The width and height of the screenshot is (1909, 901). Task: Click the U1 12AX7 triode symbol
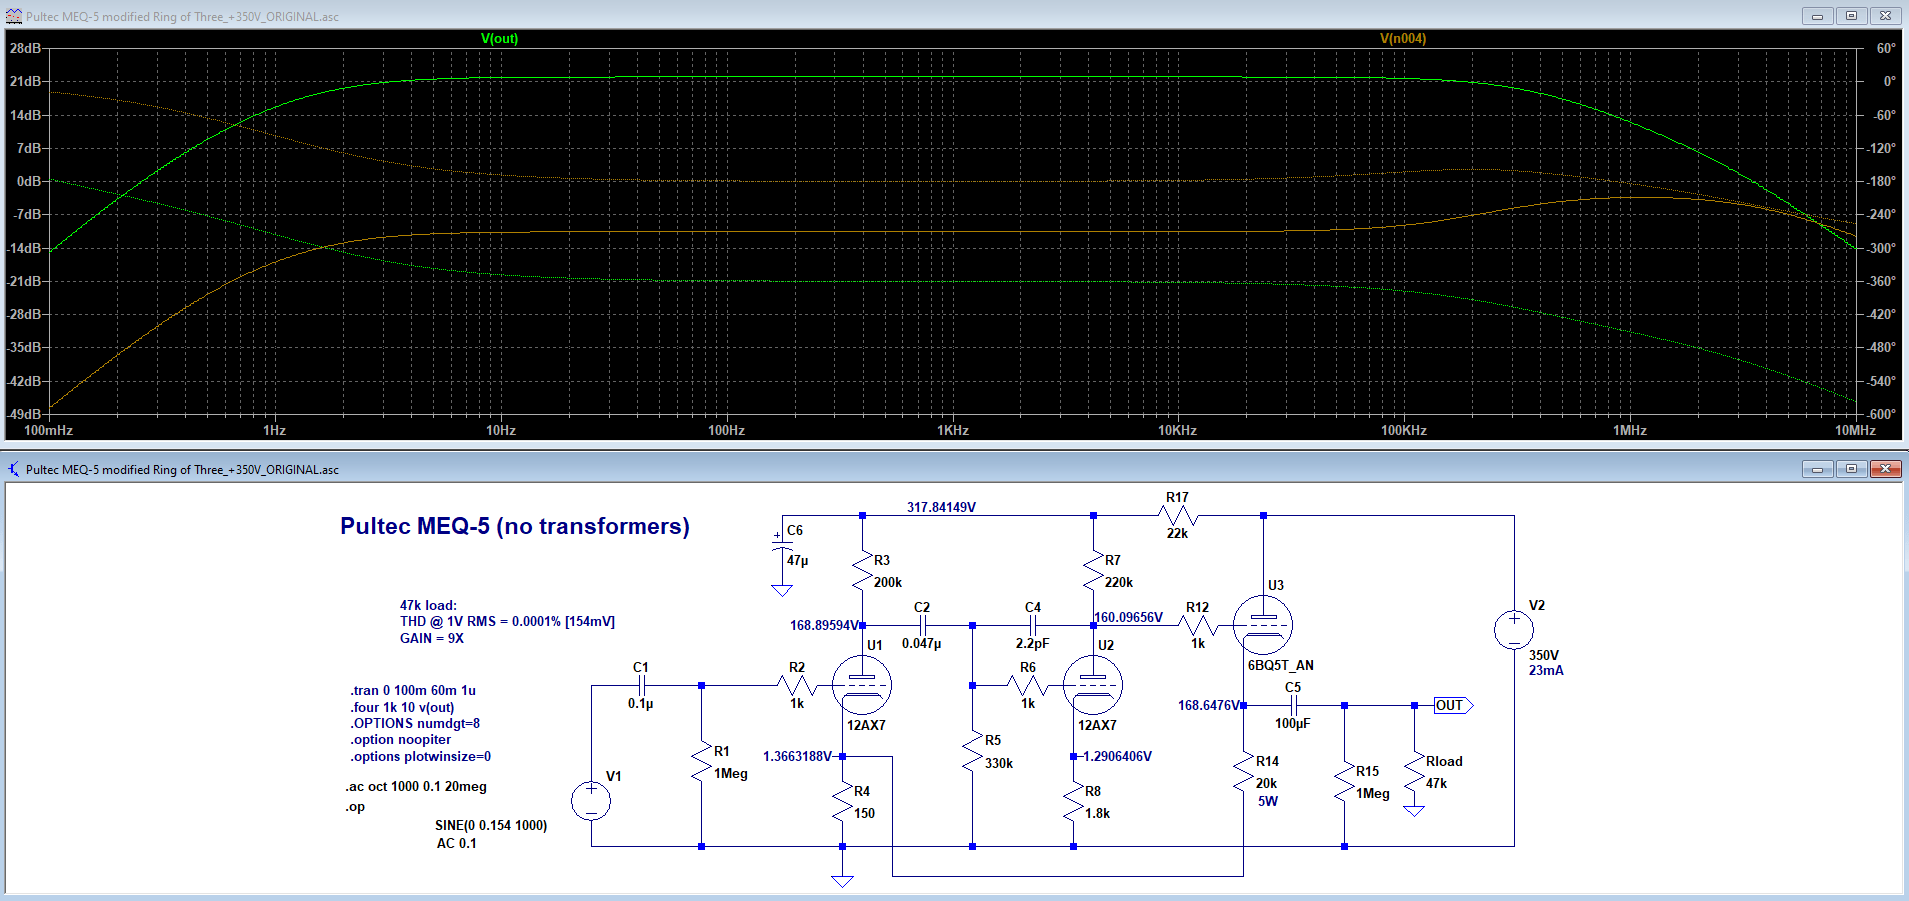coord(861,685)
